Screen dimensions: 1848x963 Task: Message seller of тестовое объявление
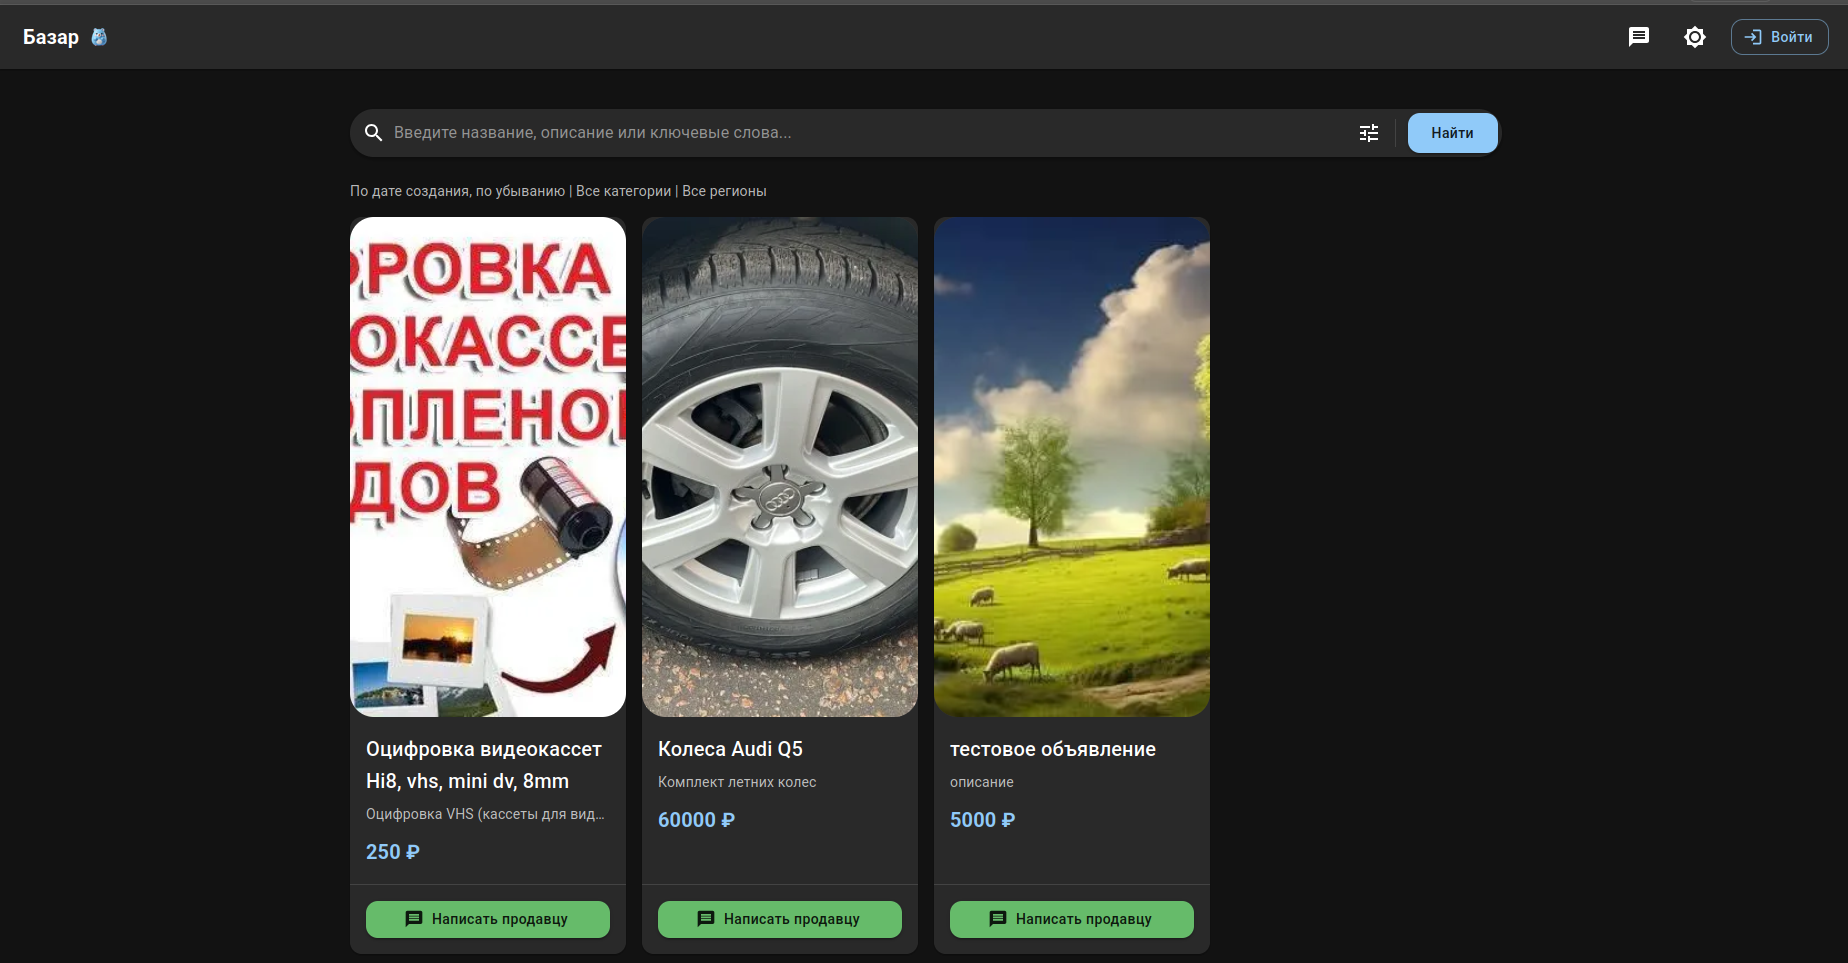coord(1072,919)
